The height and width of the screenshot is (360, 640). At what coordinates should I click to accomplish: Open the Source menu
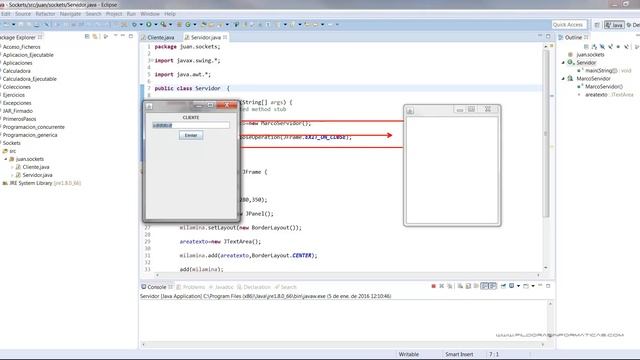click(23, 14)
